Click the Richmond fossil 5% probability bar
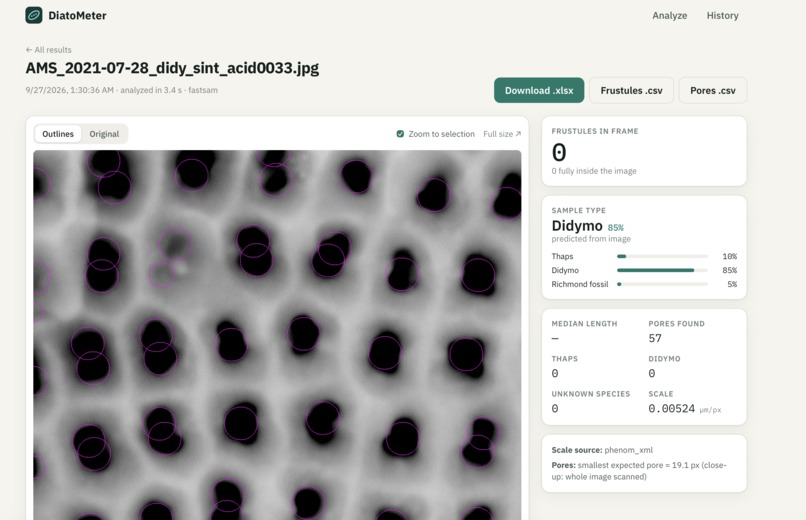Image resolution: width=806 pixels, height=520 pixels. (662, 284)
